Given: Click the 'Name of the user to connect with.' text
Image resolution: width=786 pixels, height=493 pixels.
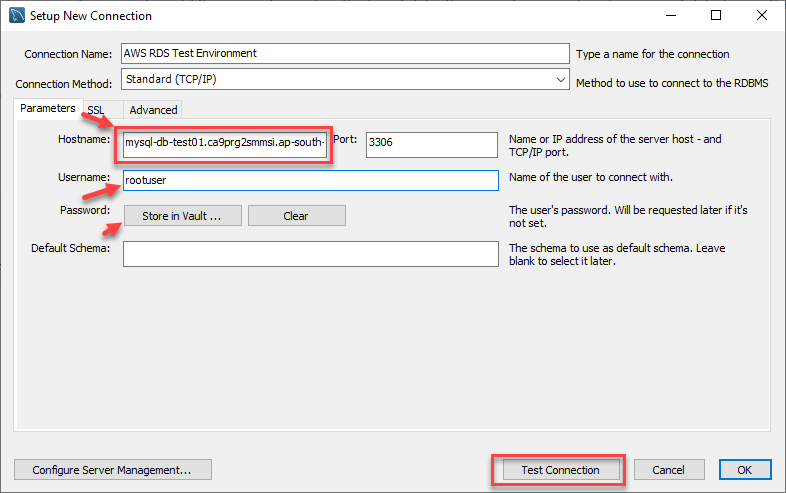Looking at the screenshot, I should (591, 177).
